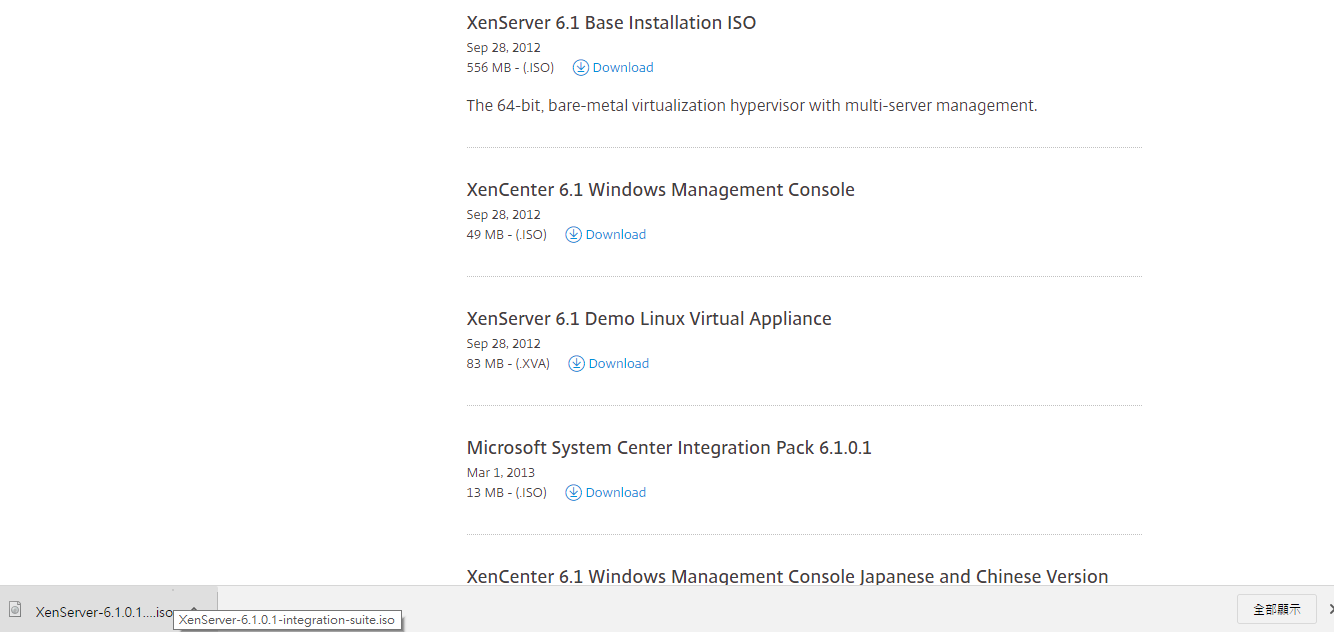Click the 83 MB - (.XVA) size text
Image resolution: width=1334 pixels, height=632 pixels.
(509, 363)
